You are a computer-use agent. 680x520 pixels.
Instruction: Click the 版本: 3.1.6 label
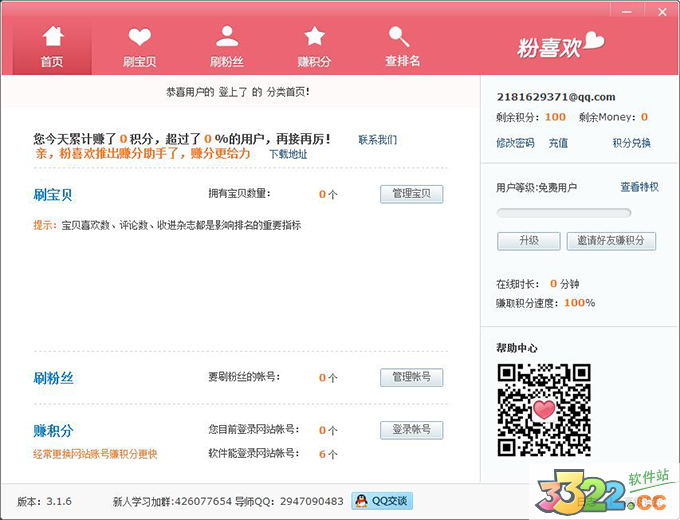click(x=44, y=501)
